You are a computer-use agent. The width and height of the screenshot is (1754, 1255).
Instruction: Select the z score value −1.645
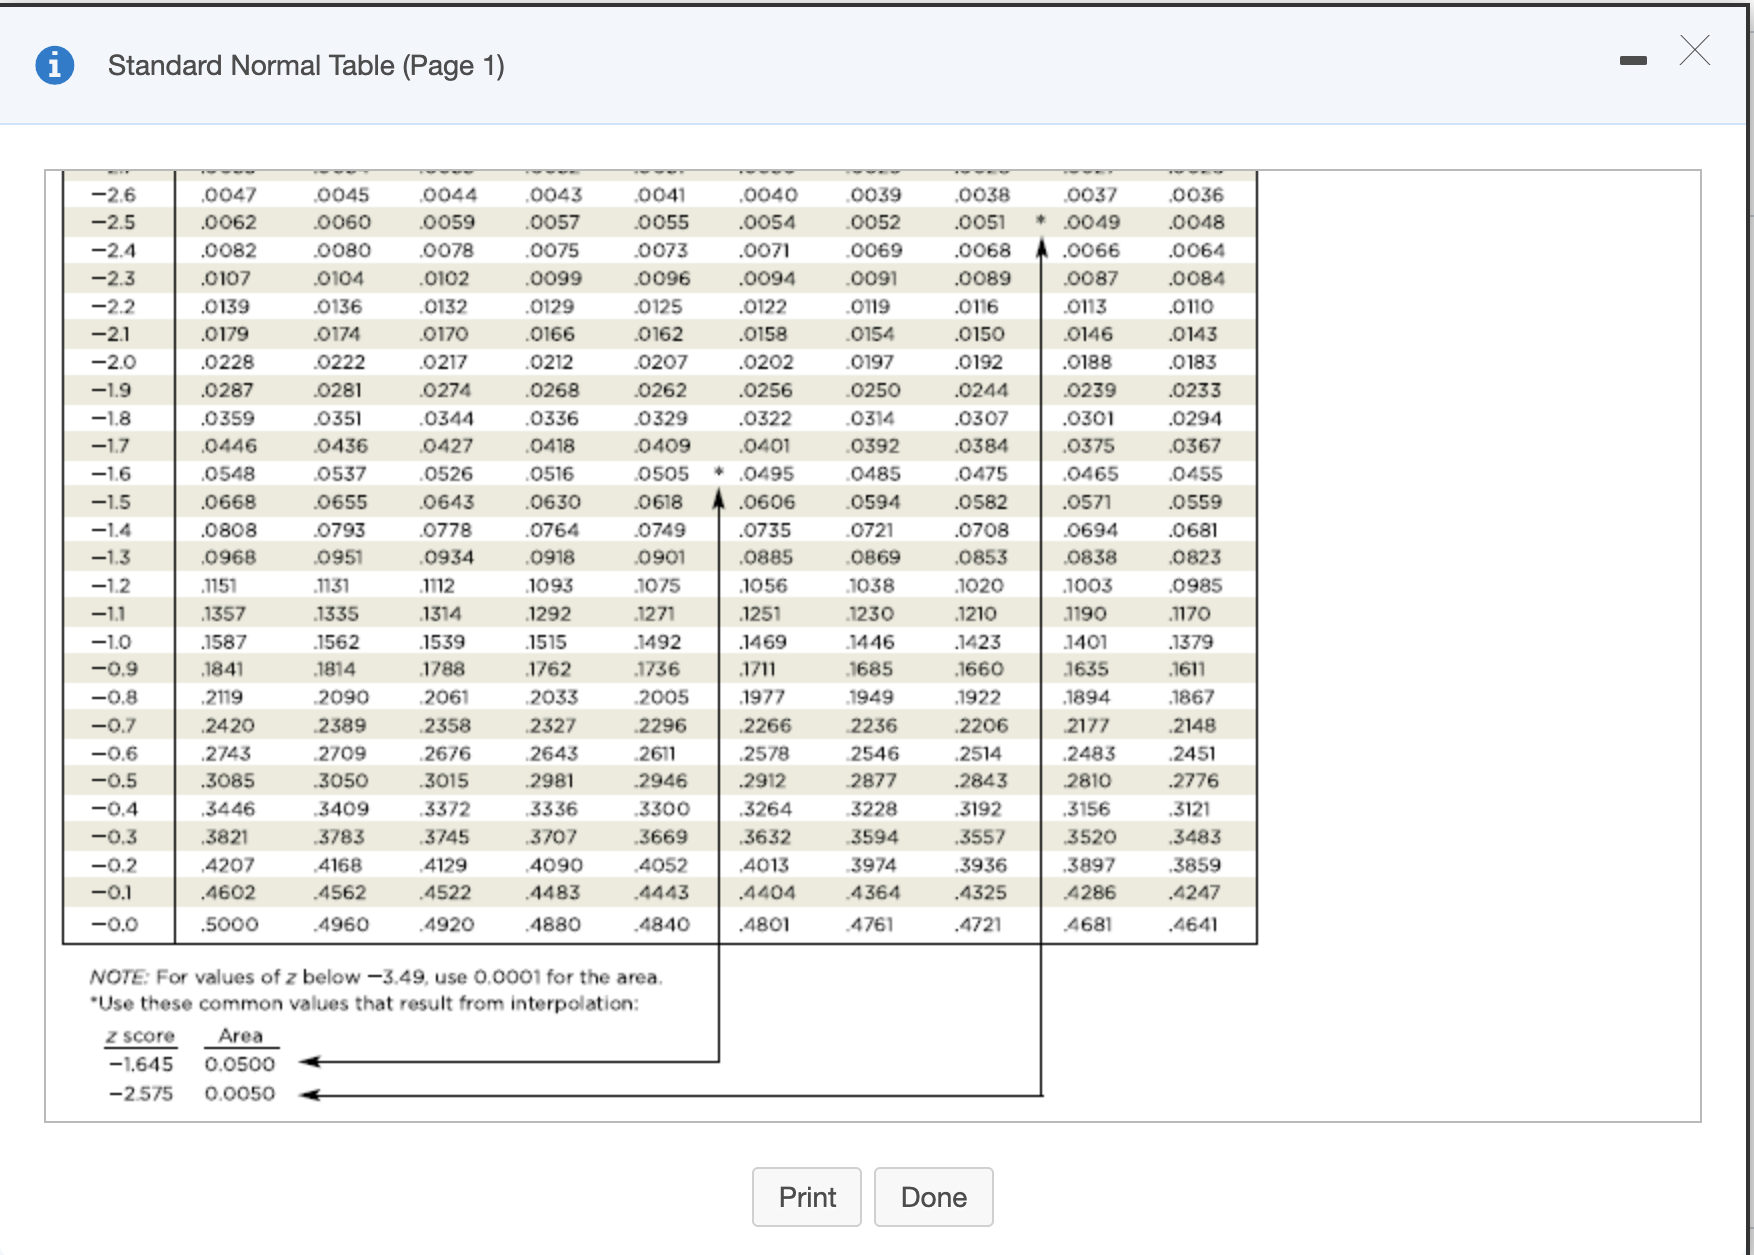(x=141, y=1064)
